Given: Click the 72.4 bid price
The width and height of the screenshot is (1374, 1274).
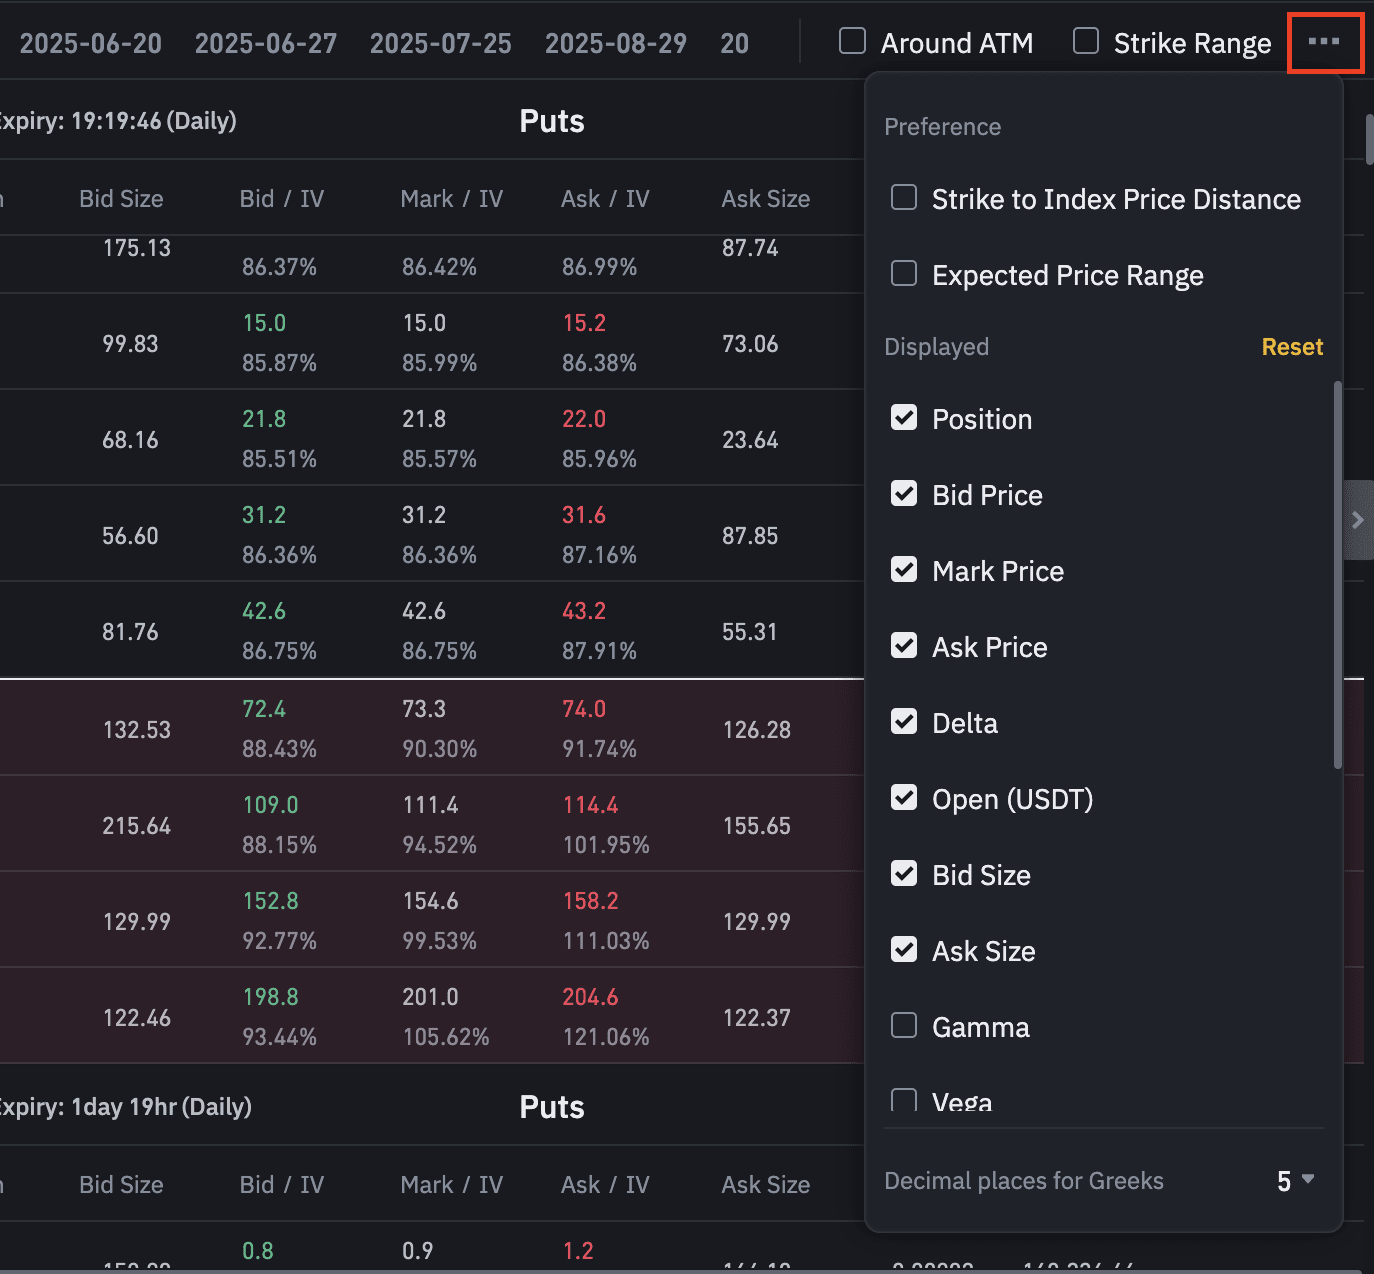Looking at the screenshot, I should pyautogui.click(x=264, y=709).
